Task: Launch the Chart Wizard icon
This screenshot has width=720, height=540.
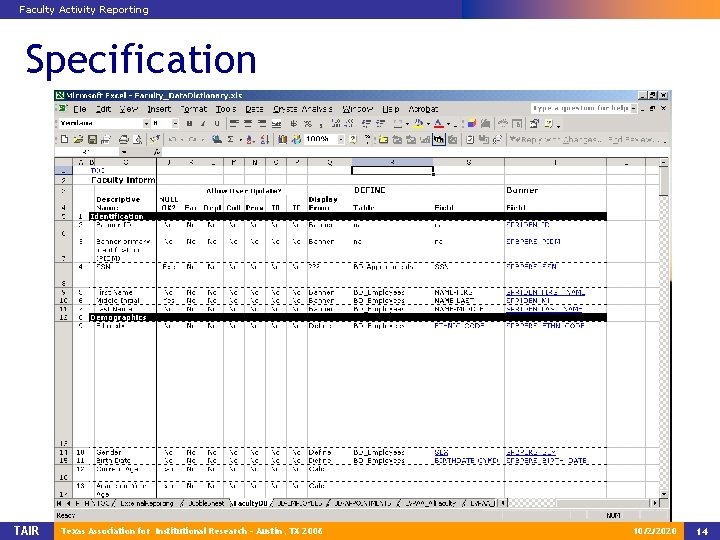Action: click(282, 139)
